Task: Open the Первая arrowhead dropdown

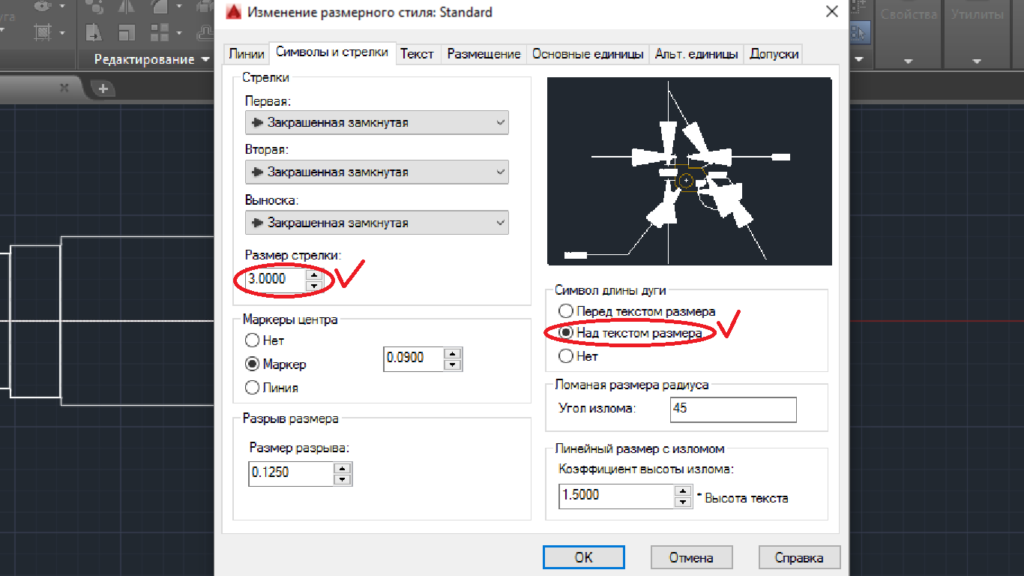Action: tap(376, 123)
